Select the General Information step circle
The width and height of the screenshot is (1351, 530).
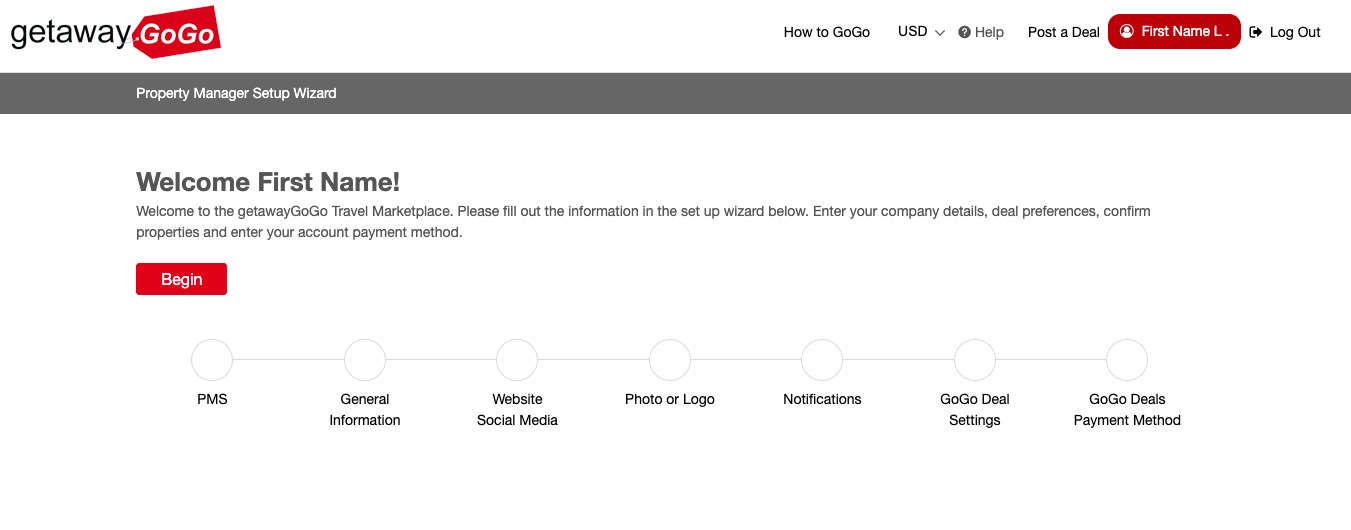click(x=365, y=360)
